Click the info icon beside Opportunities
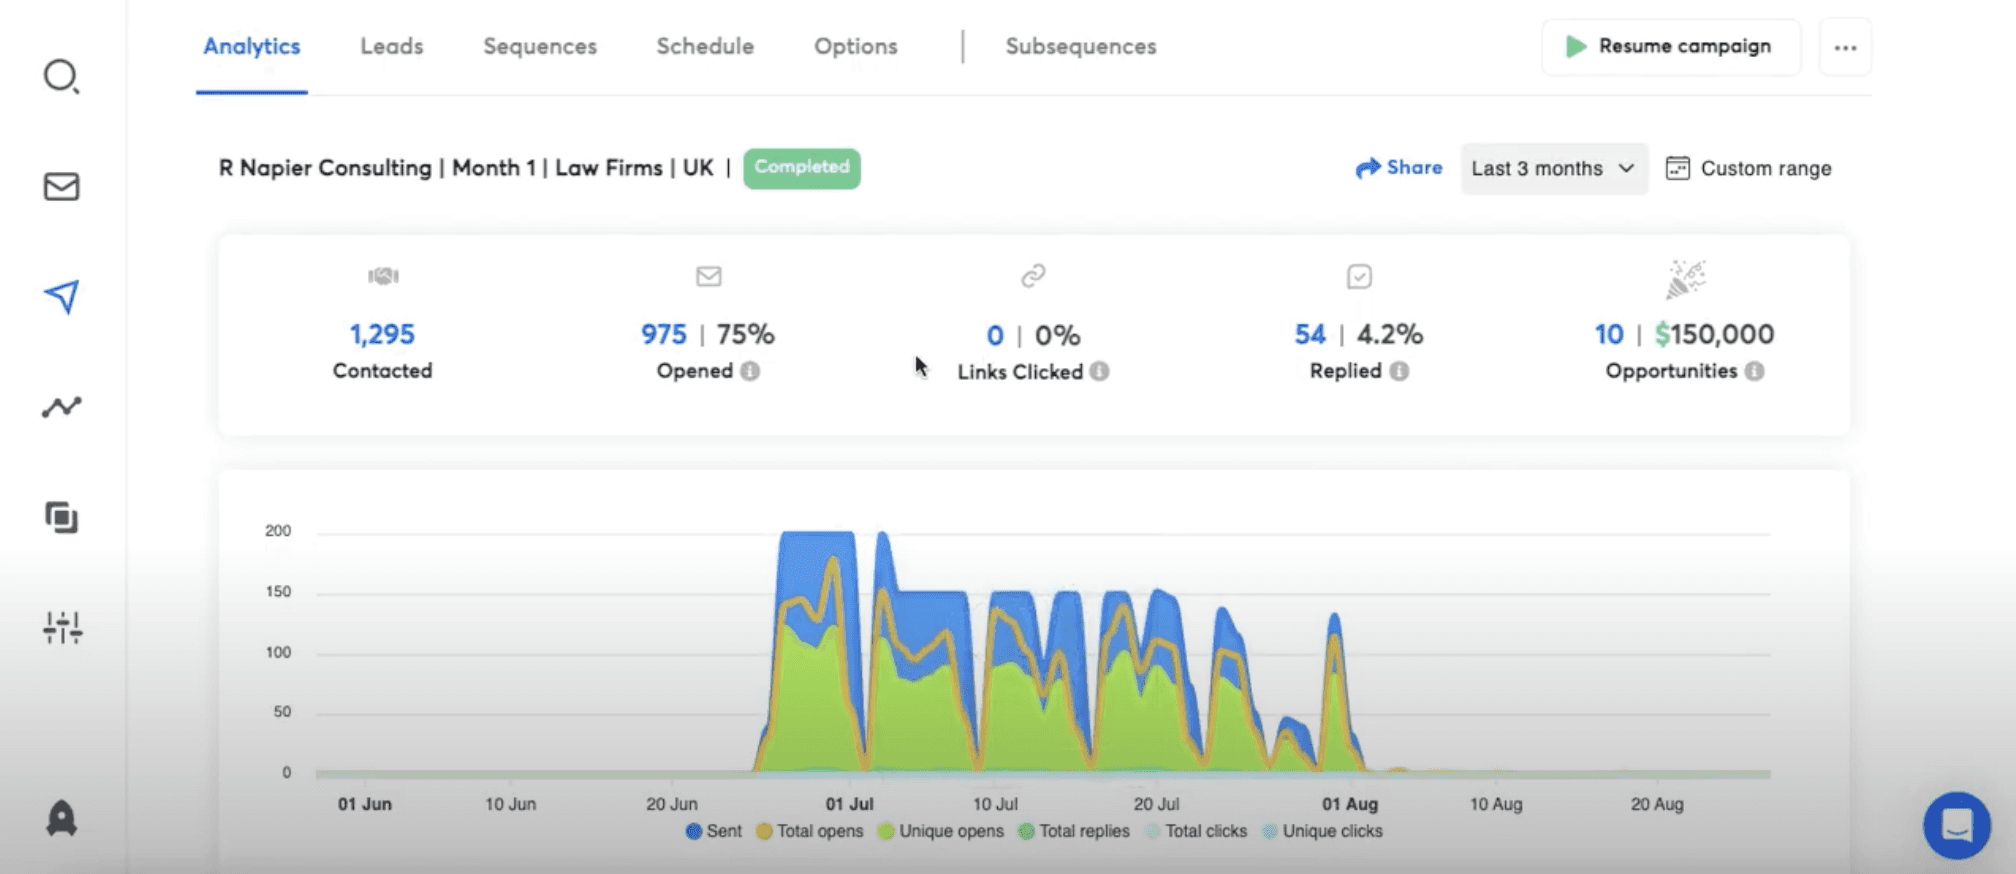The width and height of the screenshot is (2016, 874). point(1754,371)
